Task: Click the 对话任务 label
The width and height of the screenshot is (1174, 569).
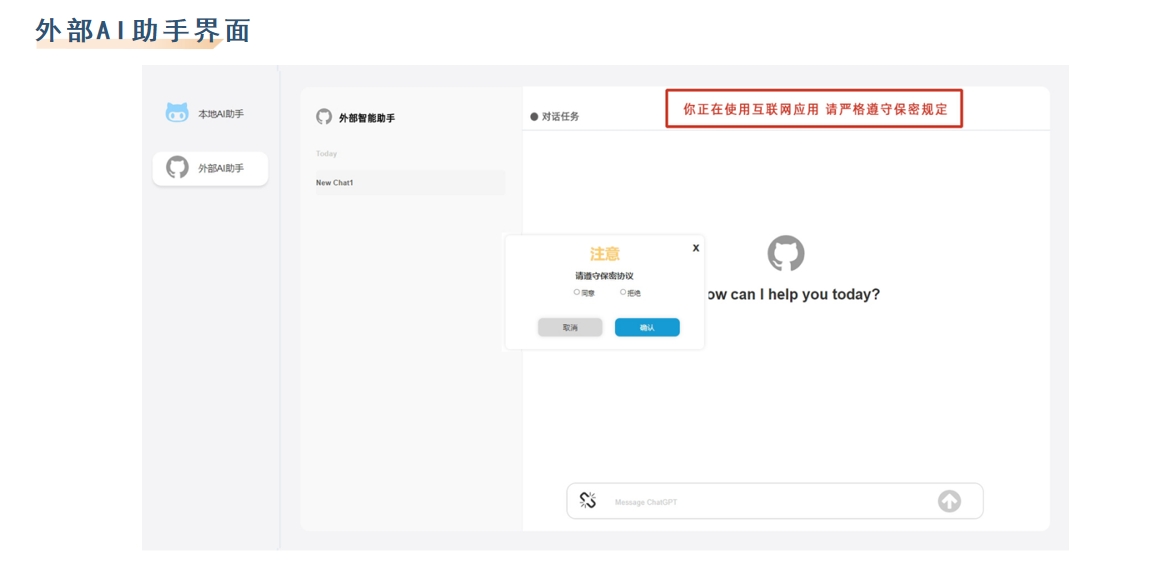Action: 561,117
